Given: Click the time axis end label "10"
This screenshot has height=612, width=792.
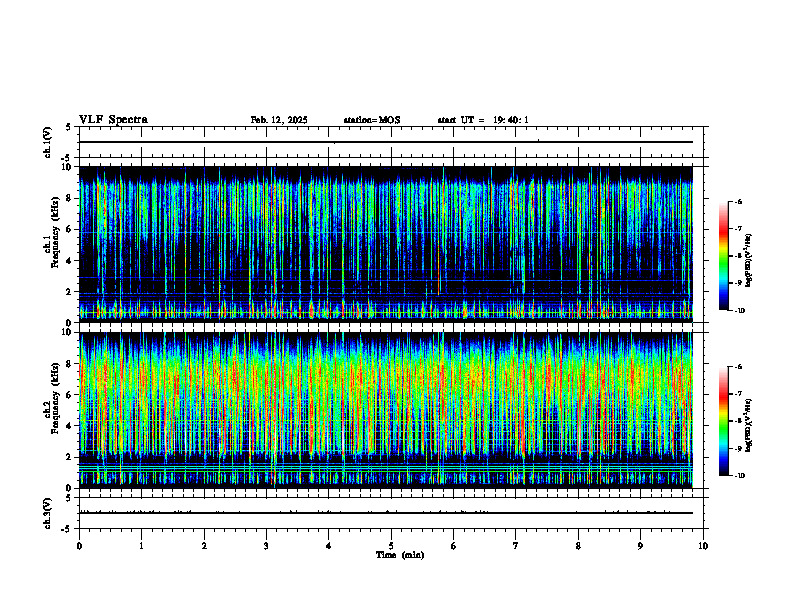Looking at the screenshot, I should 703,546.
